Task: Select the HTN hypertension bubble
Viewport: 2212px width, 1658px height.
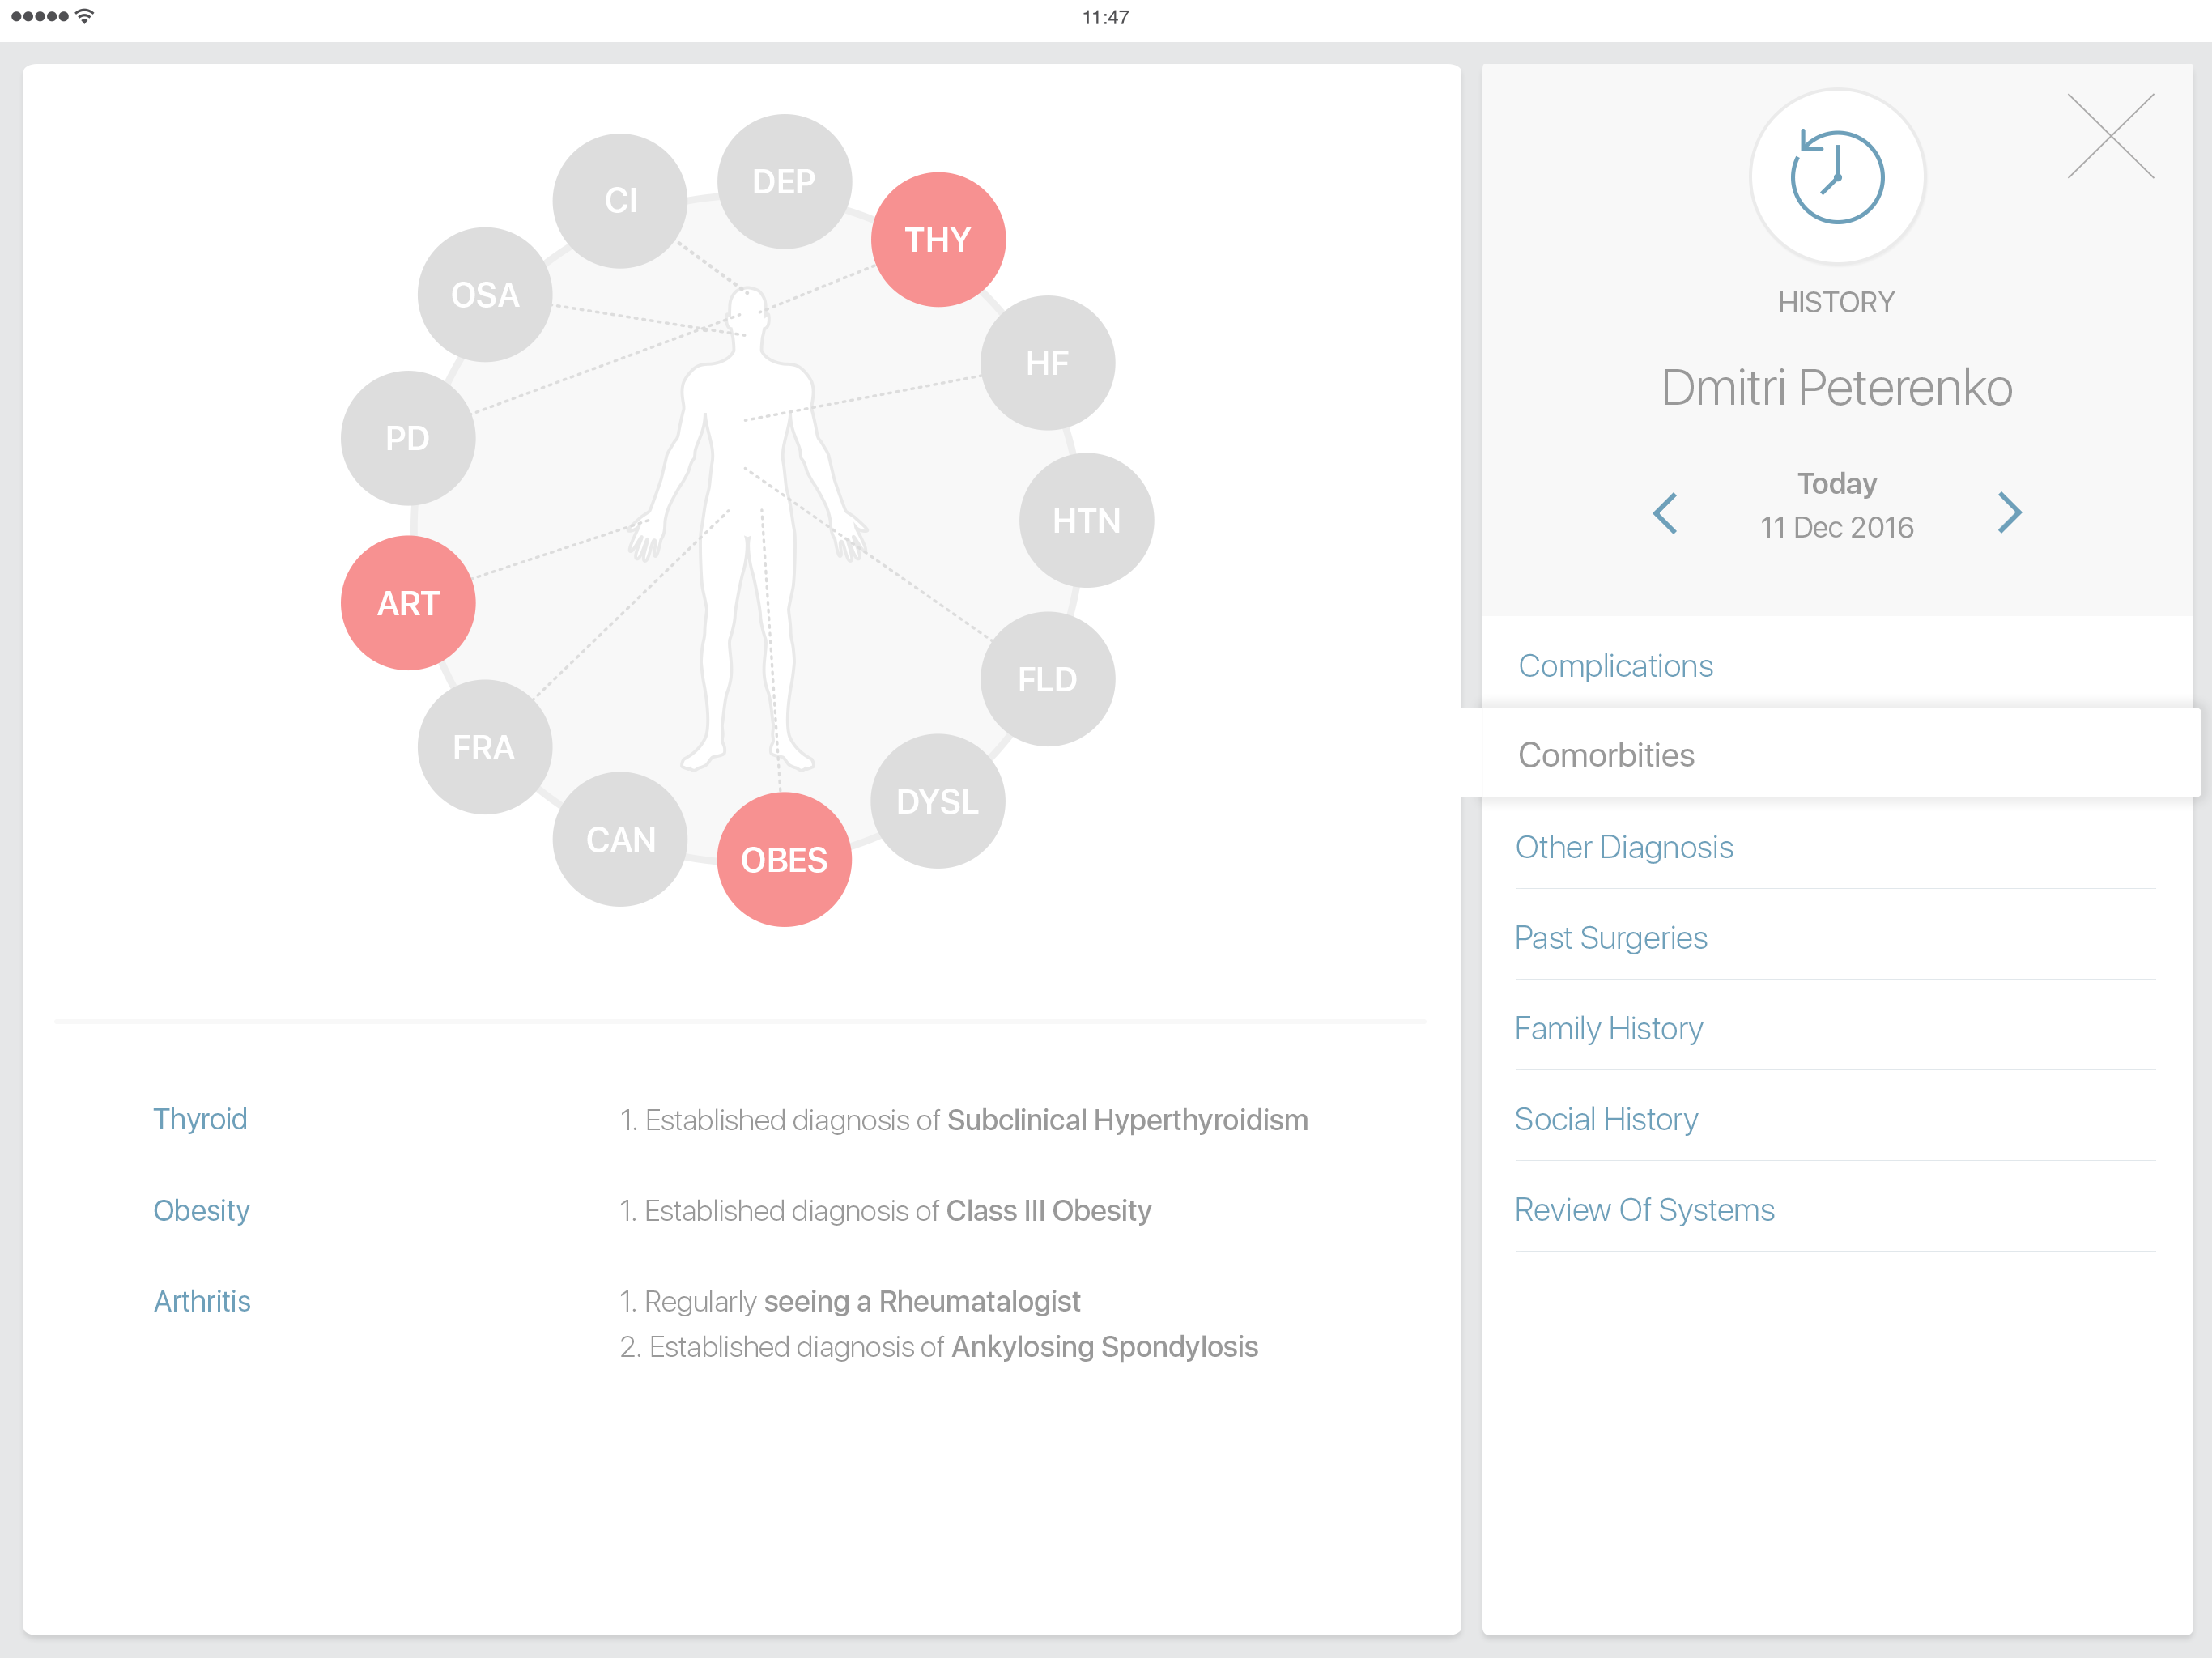Action: [x=1086, y=521]
